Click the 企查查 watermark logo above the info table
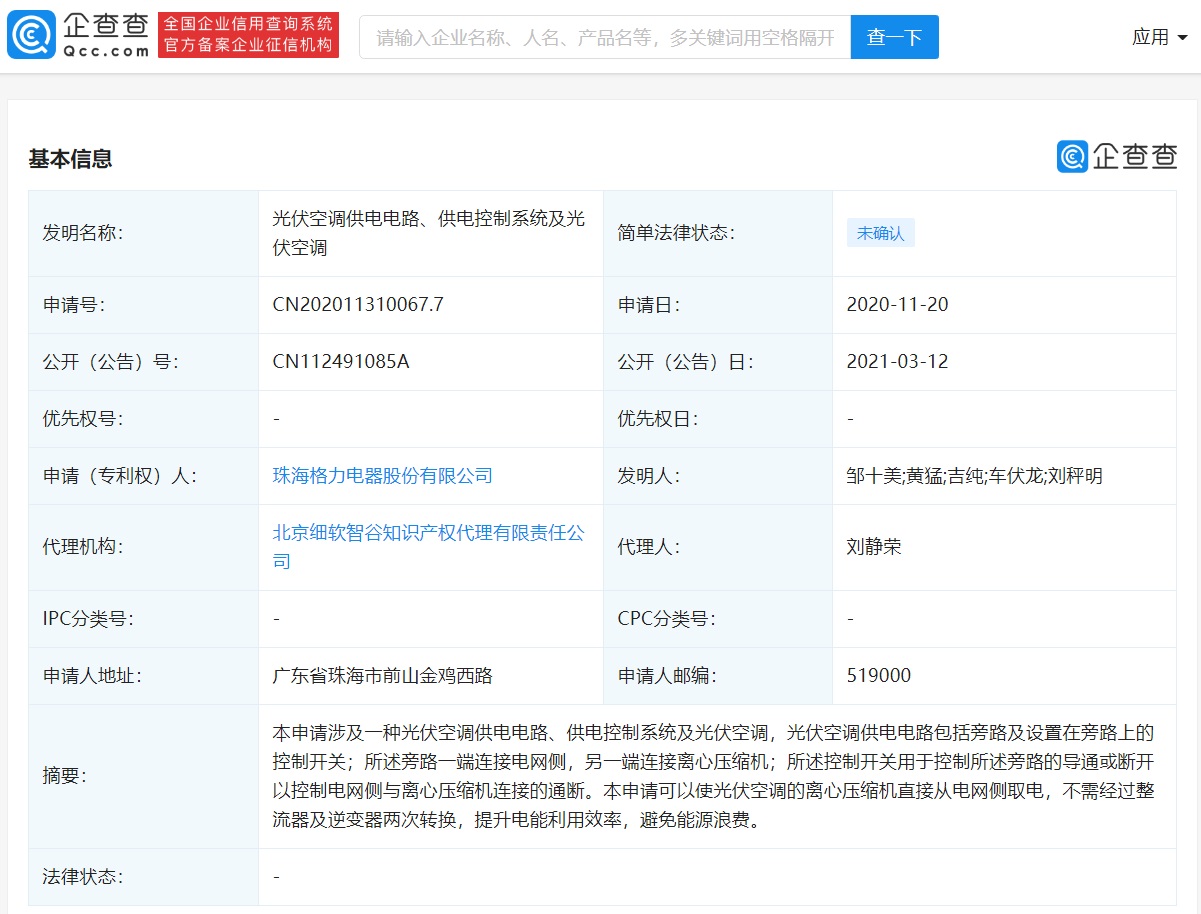This screenshot has width=1201, height=914. [x=1115, y=157]
